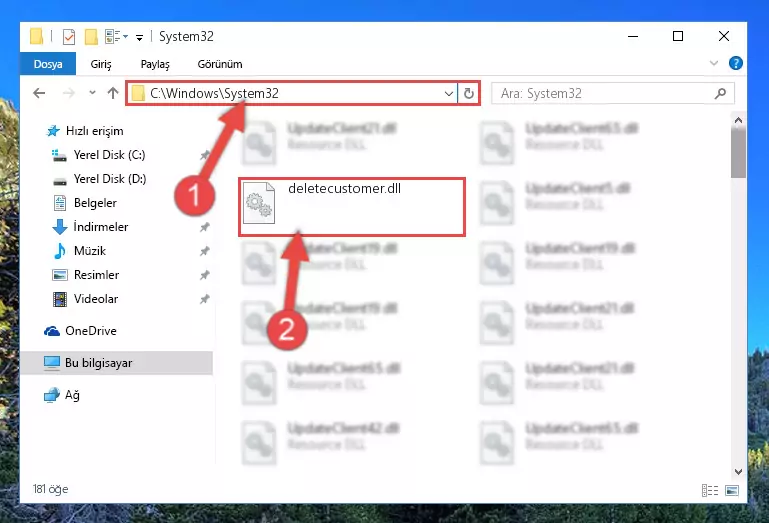Click pin icon next to Yerel Disk (C:)
The height and width of the screenshot is (523, 769).
tap(205, 155)
